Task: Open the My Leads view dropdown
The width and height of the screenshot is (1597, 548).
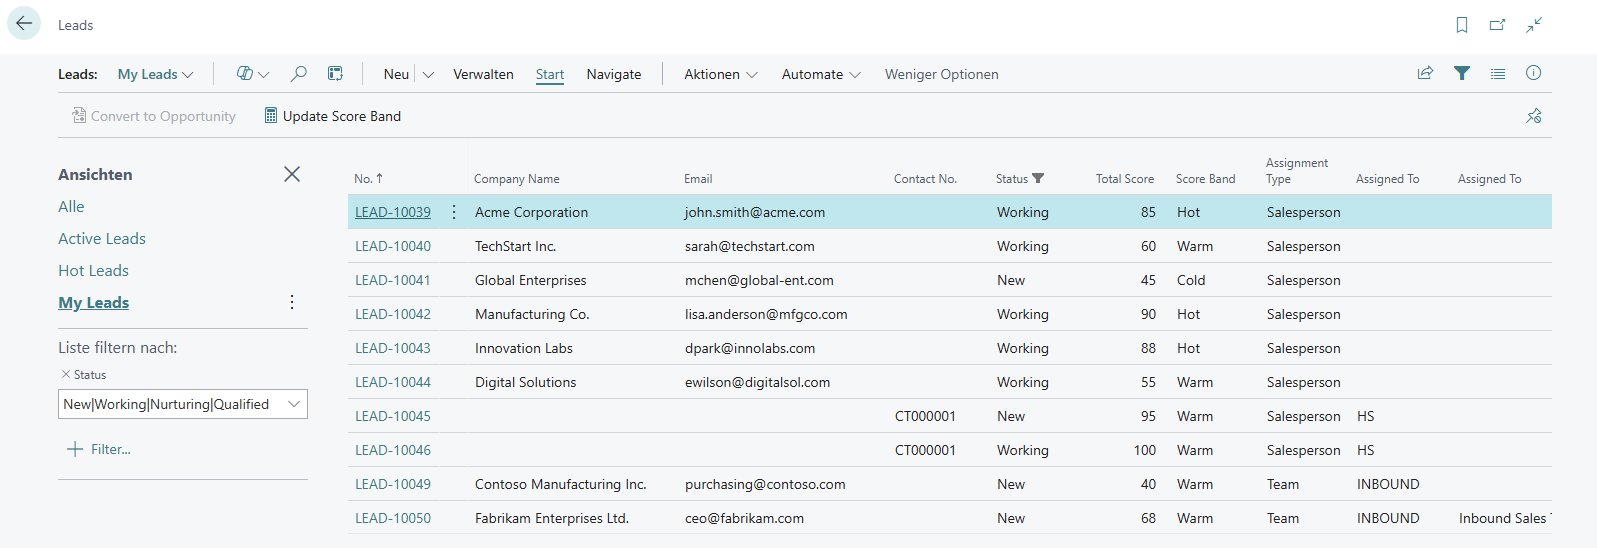Action: (x=155, y=74)
